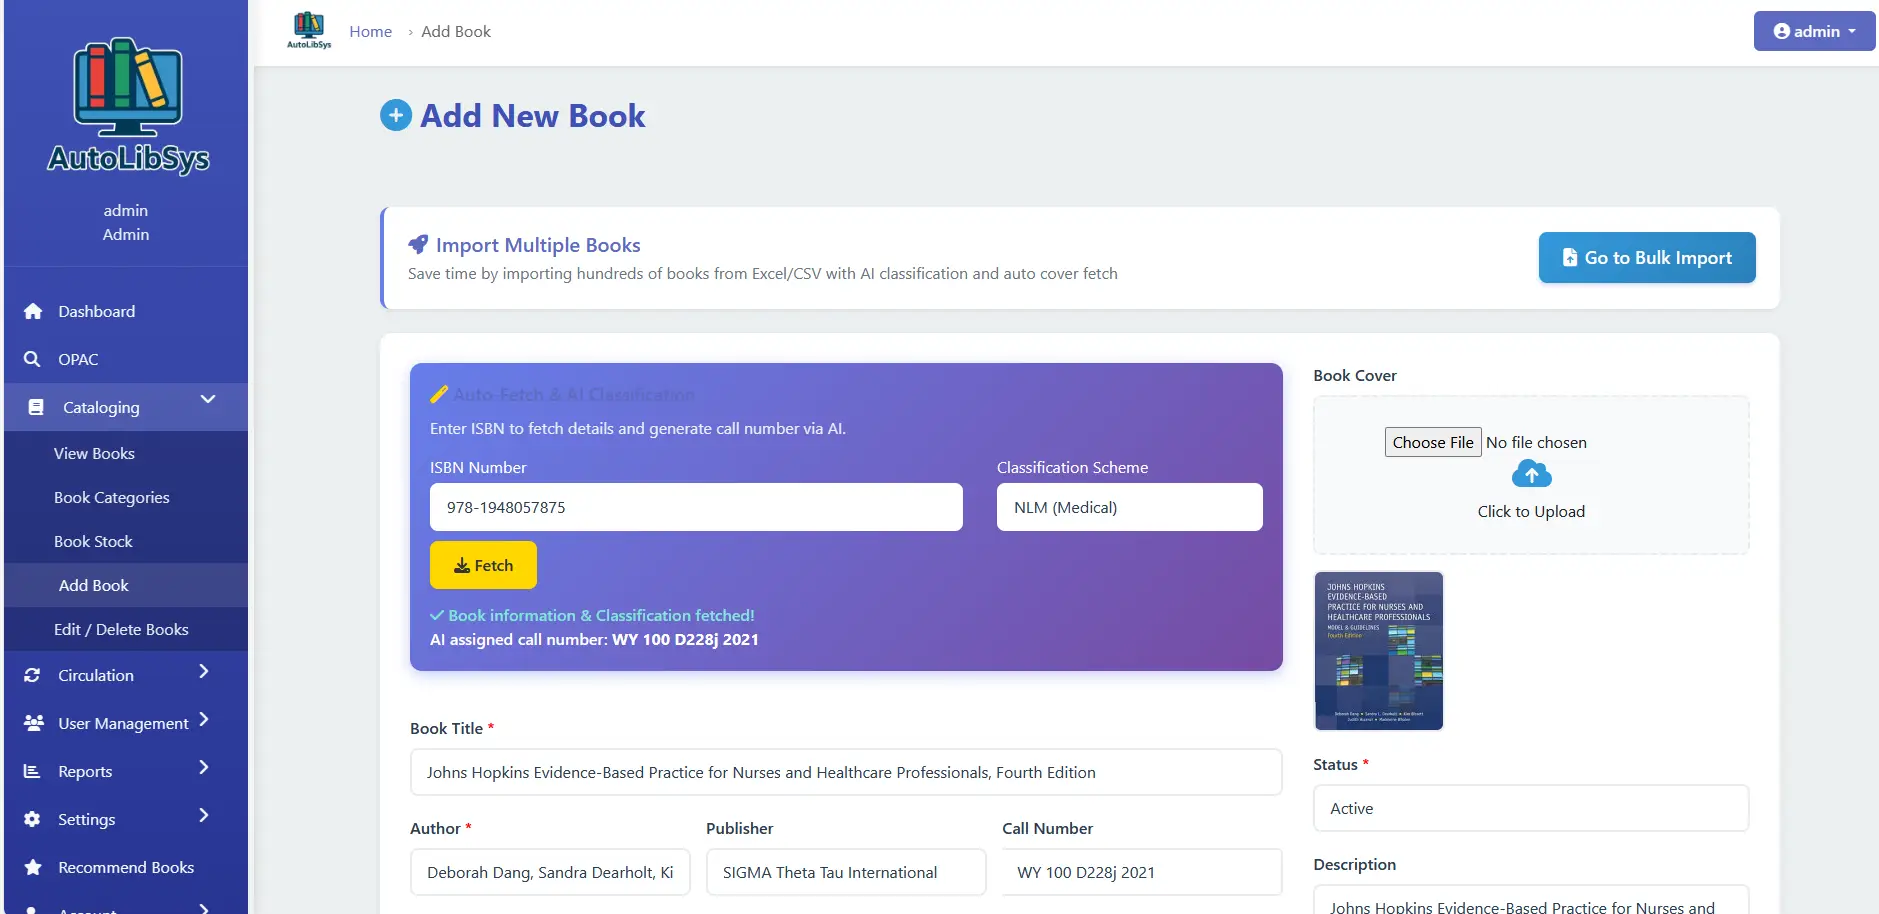Expand the Circulation submenu arrow
Image resolution: width=1879 pixels, height=914 pixels.
[204, 672]
